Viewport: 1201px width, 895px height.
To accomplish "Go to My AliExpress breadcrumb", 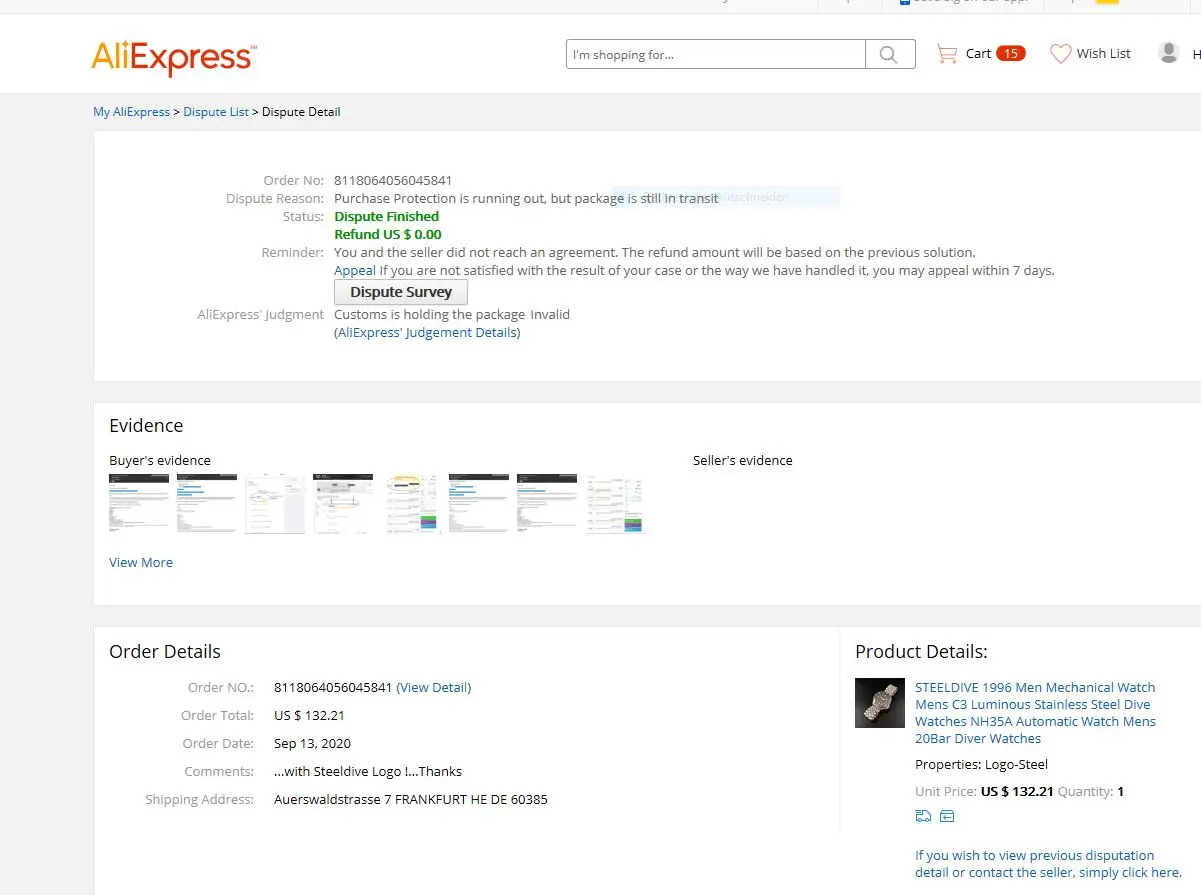I will (x=132, y=112).
